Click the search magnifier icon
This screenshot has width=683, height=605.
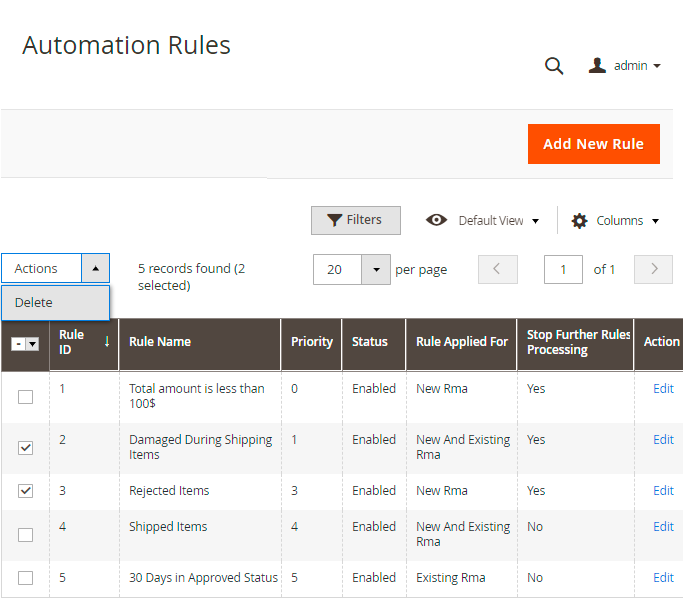553,66
